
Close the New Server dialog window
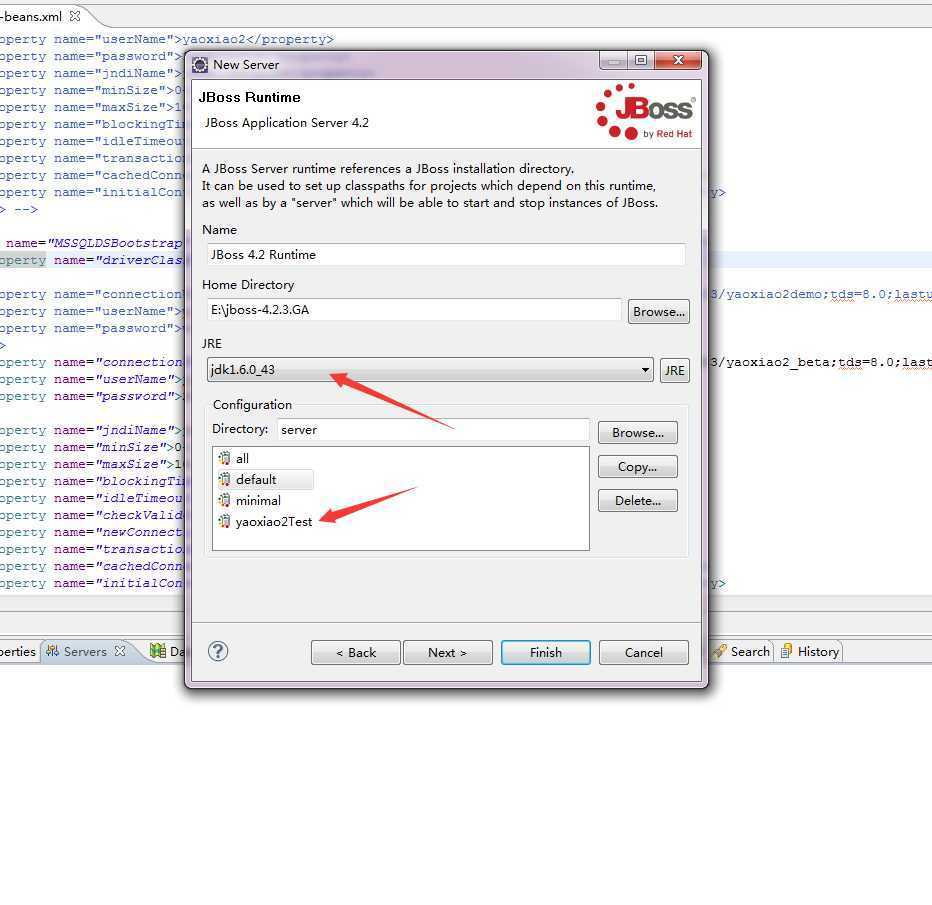pyautogui.click(x=678, y=60)
